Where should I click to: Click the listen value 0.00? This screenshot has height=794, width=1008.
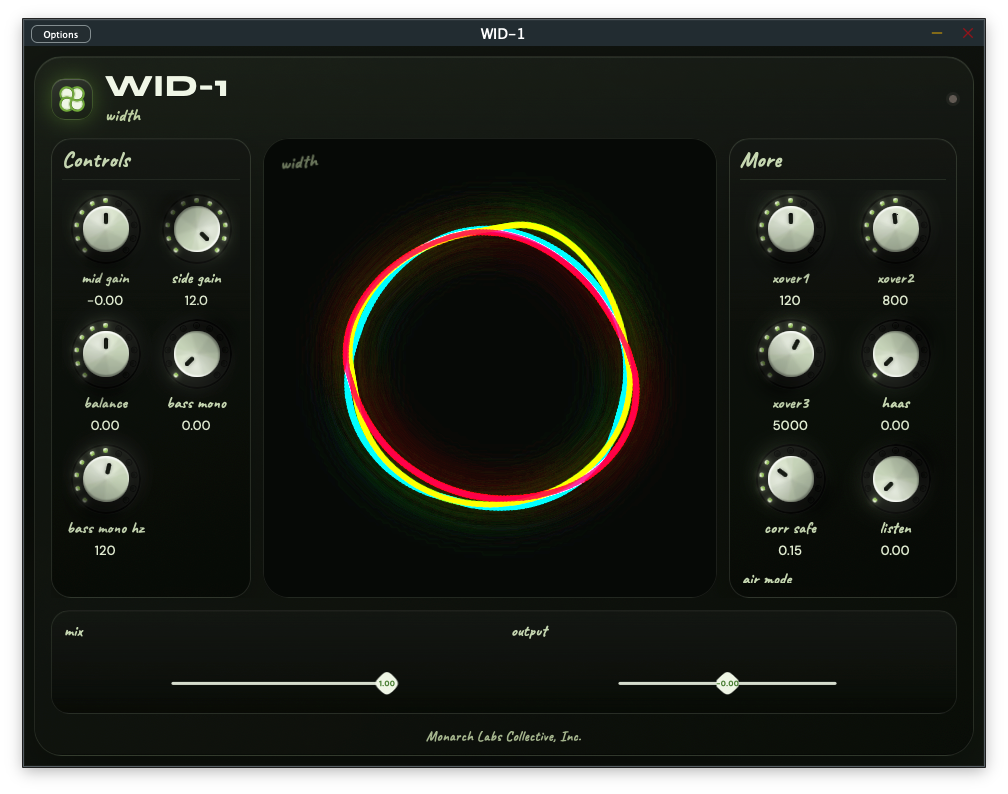point(895,550)
